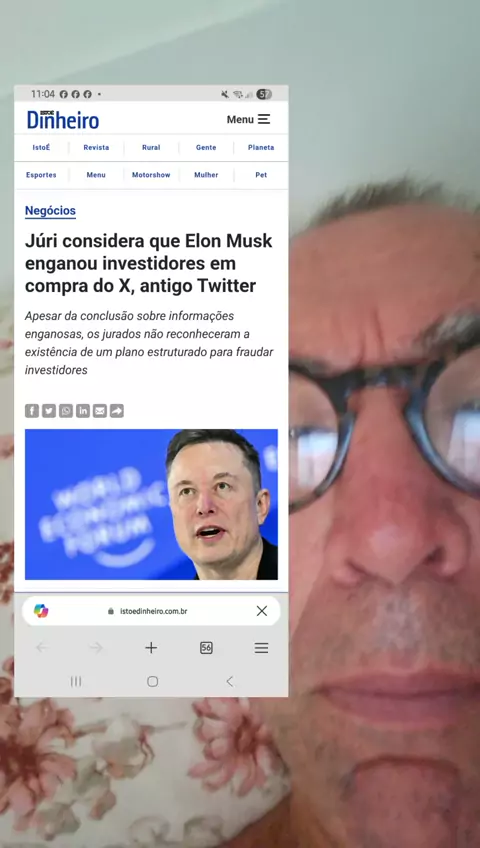Tap the Android home button

tap(152, 681)
